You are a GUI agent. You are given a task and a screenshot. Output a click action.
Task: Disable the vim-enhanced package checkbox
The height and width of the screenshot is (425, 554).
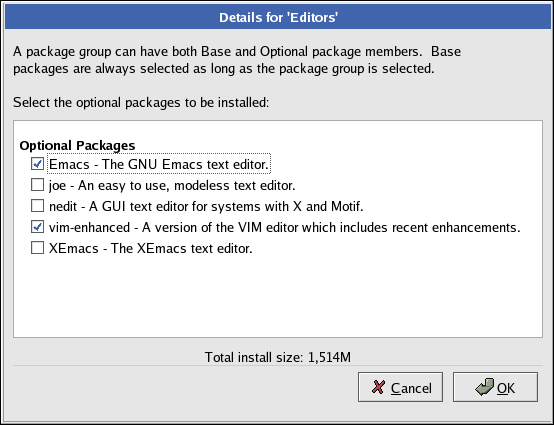point(37,227)
